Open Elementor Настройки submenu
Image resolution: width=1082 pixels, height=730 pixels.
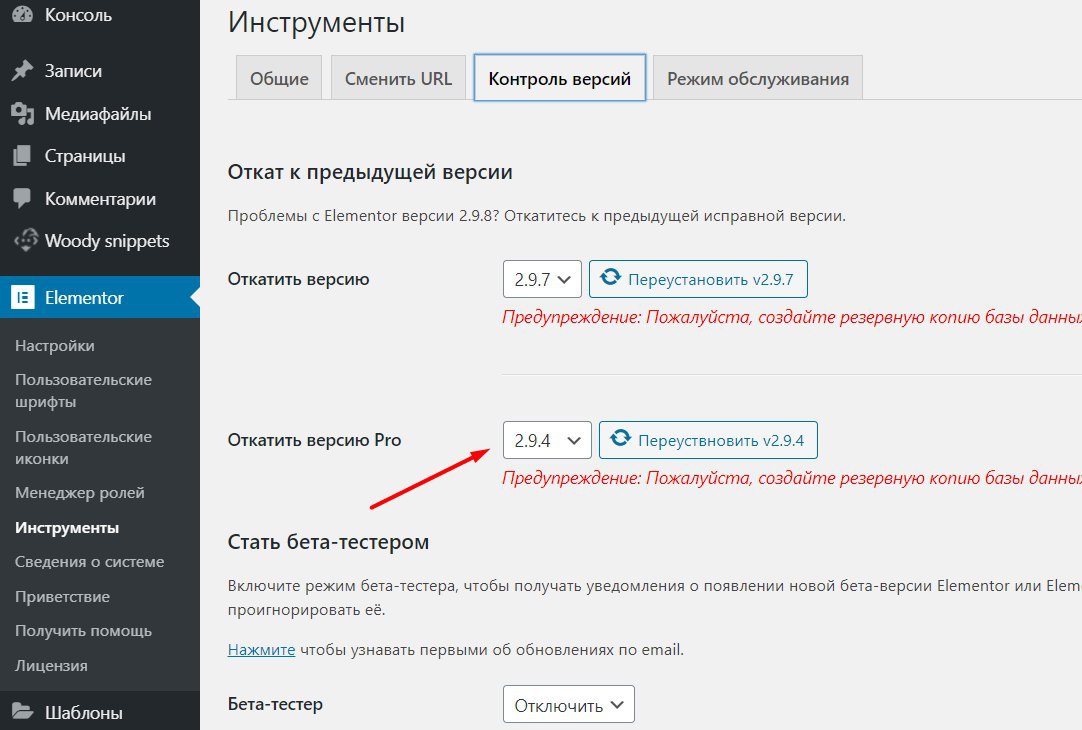coord(55,346)
